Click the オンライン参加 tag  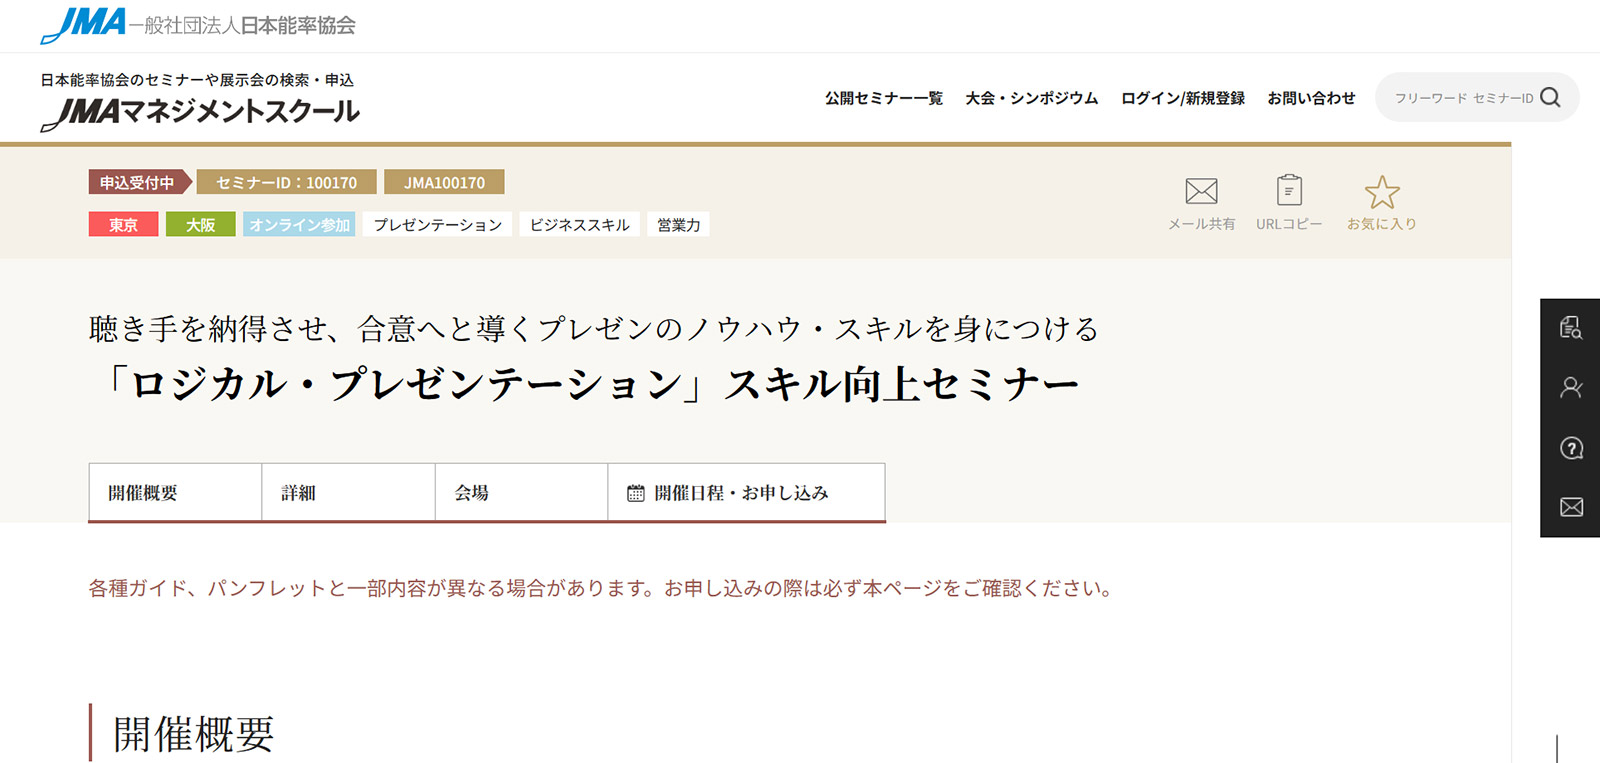coord(299,224)
